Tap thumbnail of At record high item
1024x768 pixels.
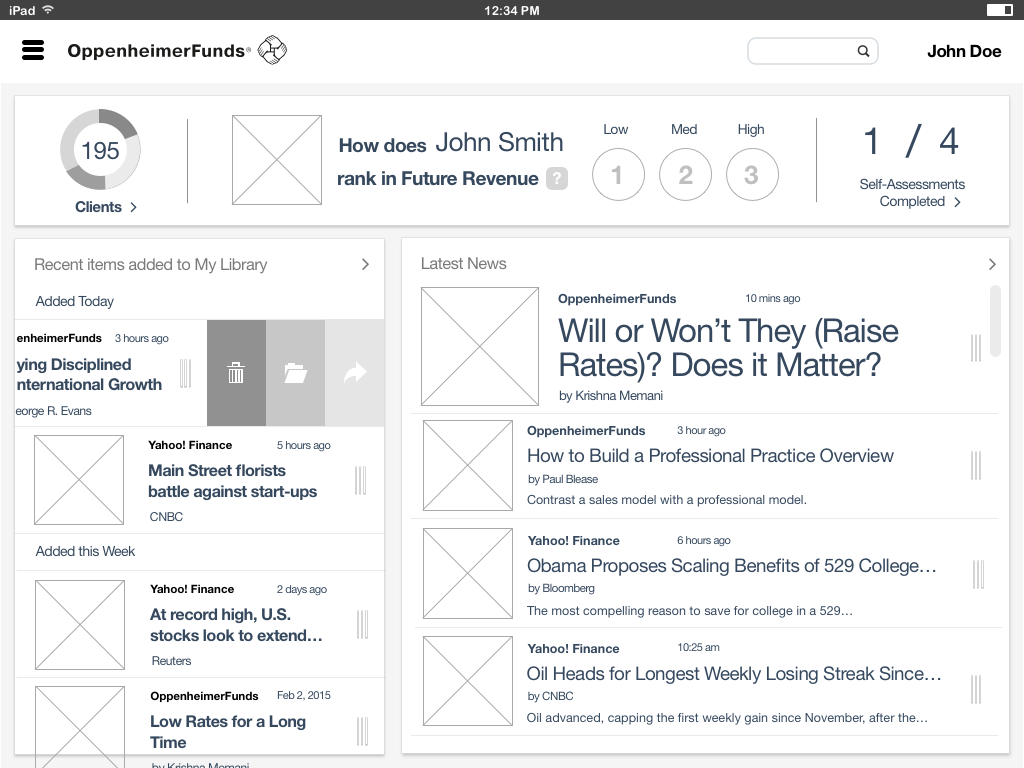(80, 625)
